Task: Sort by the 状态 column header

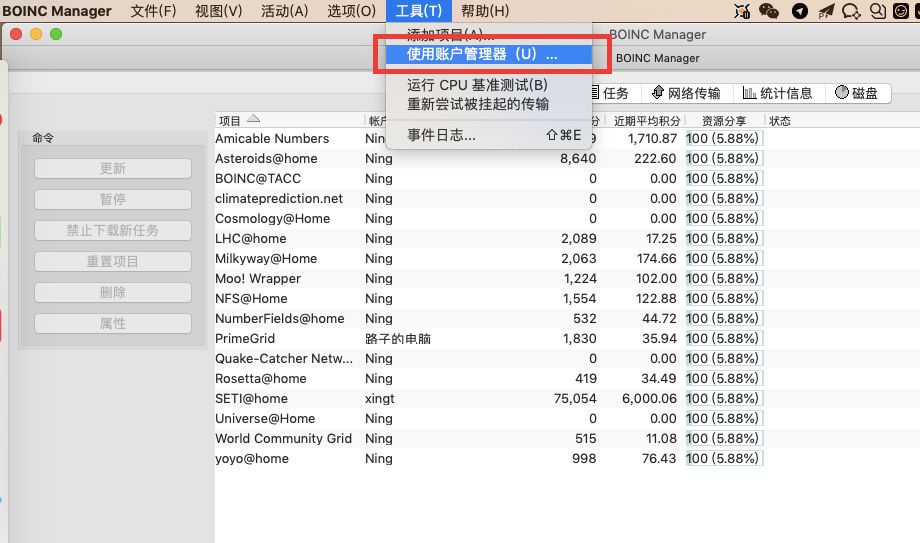Action: 780,121
